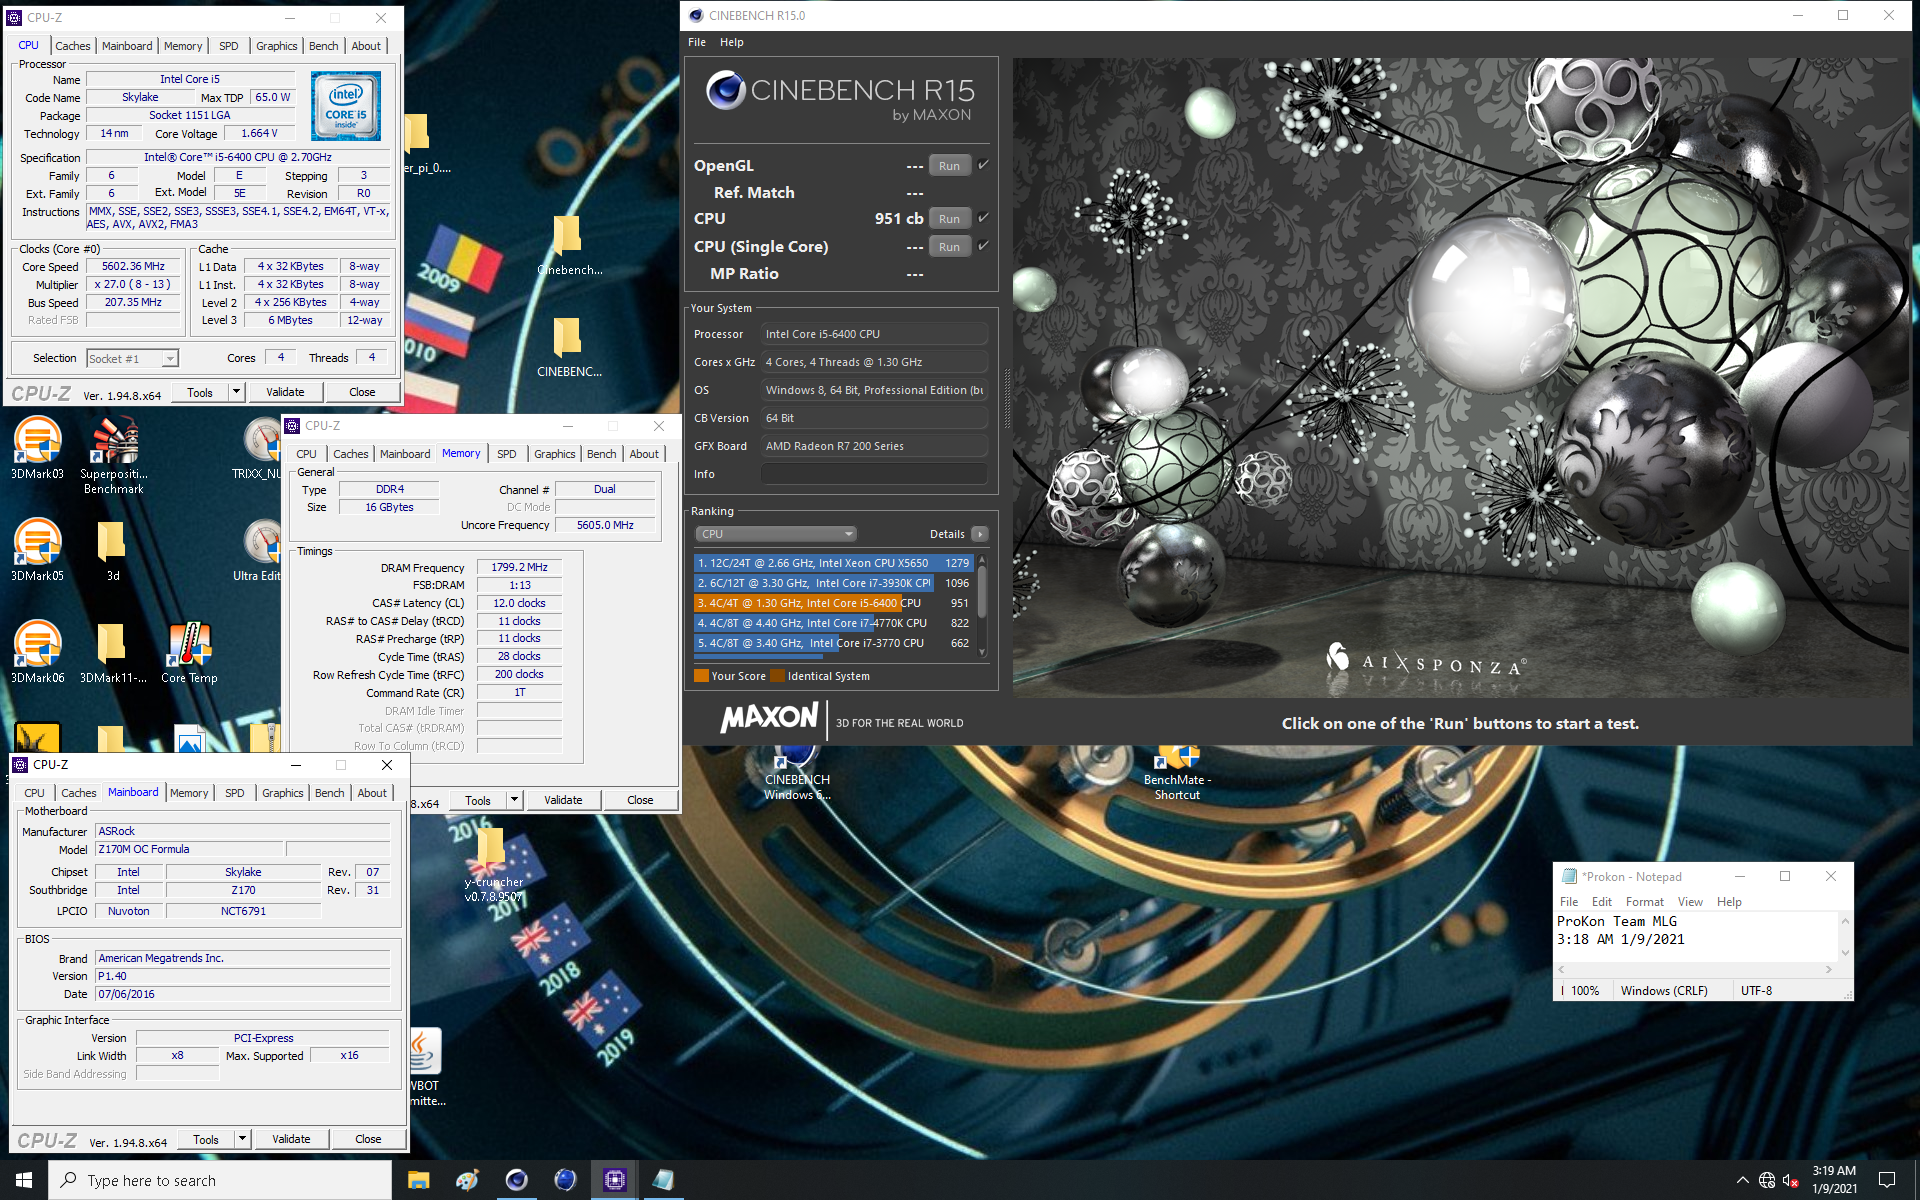Screen dimensions: 1920x1200
Task: Open Tools dropdown arrow in top CPU-Z
Action: 237,392
